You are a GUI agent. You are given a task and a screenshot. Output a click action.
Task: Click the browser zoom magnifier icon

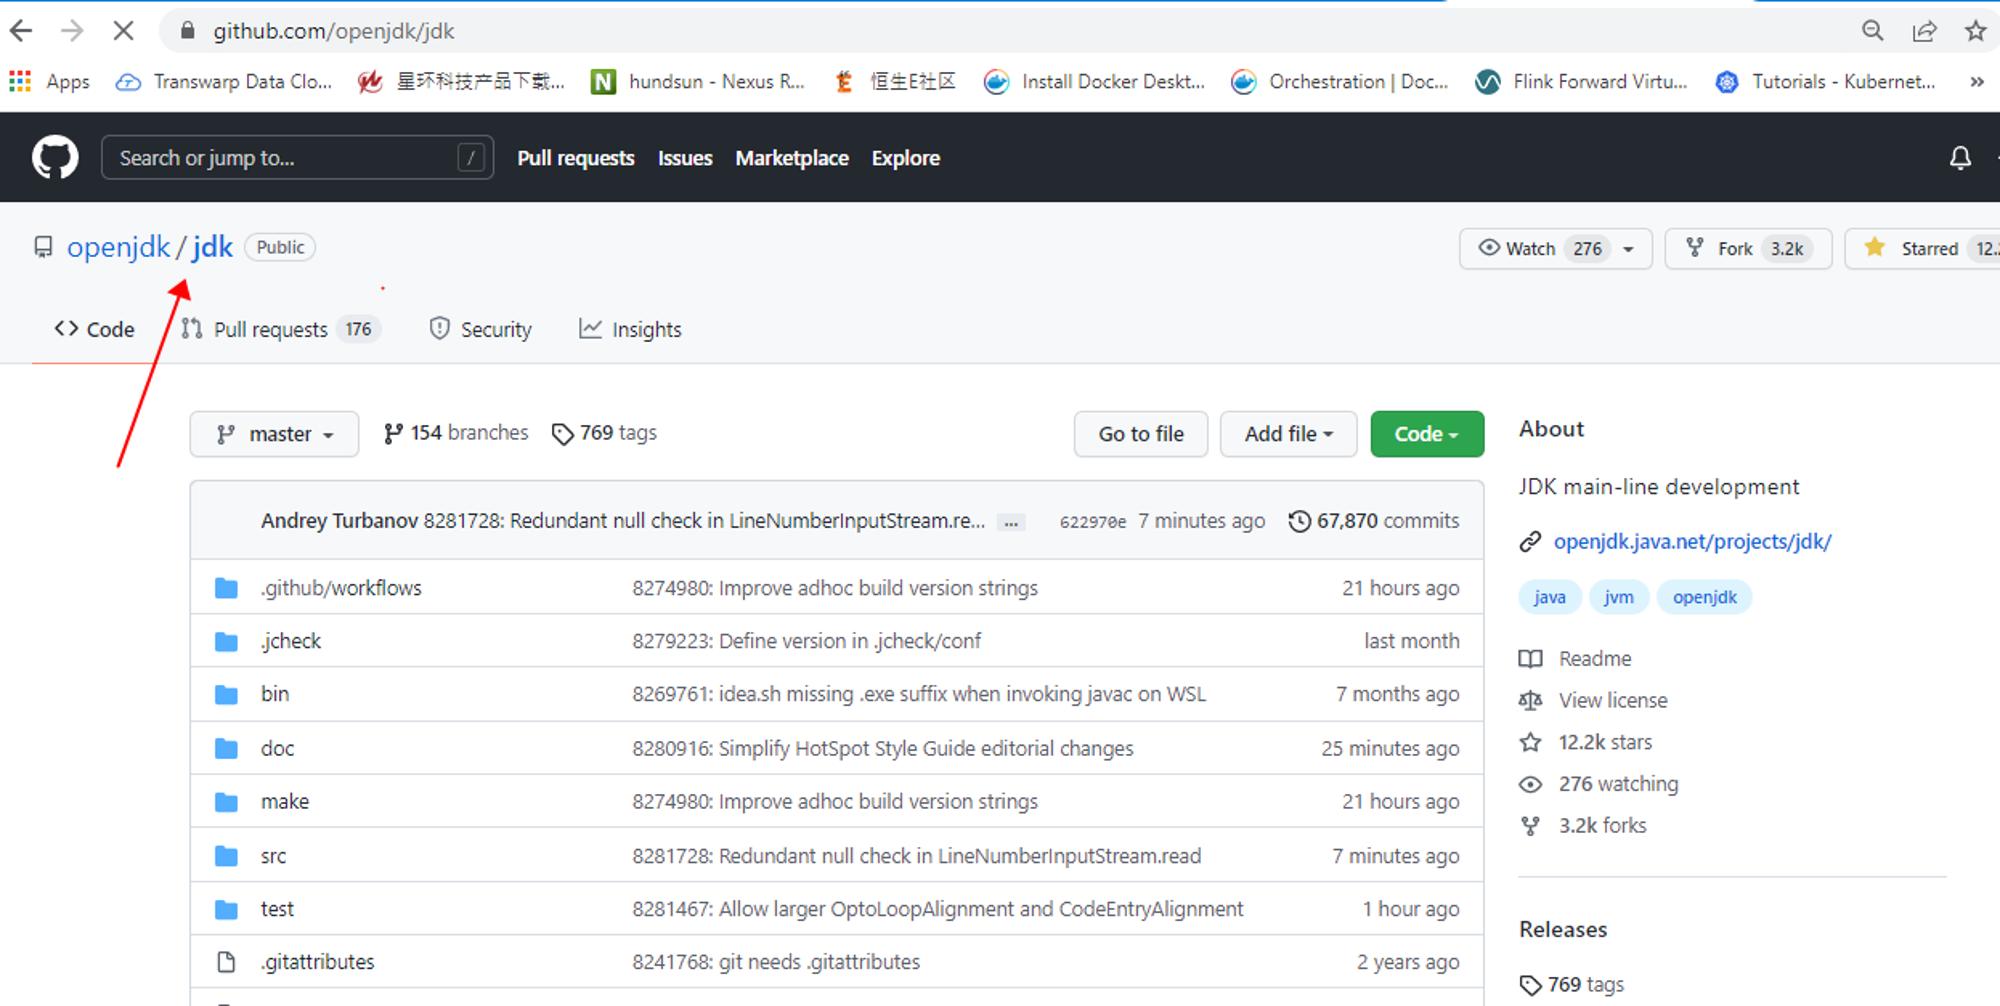tap(1872, 31)
